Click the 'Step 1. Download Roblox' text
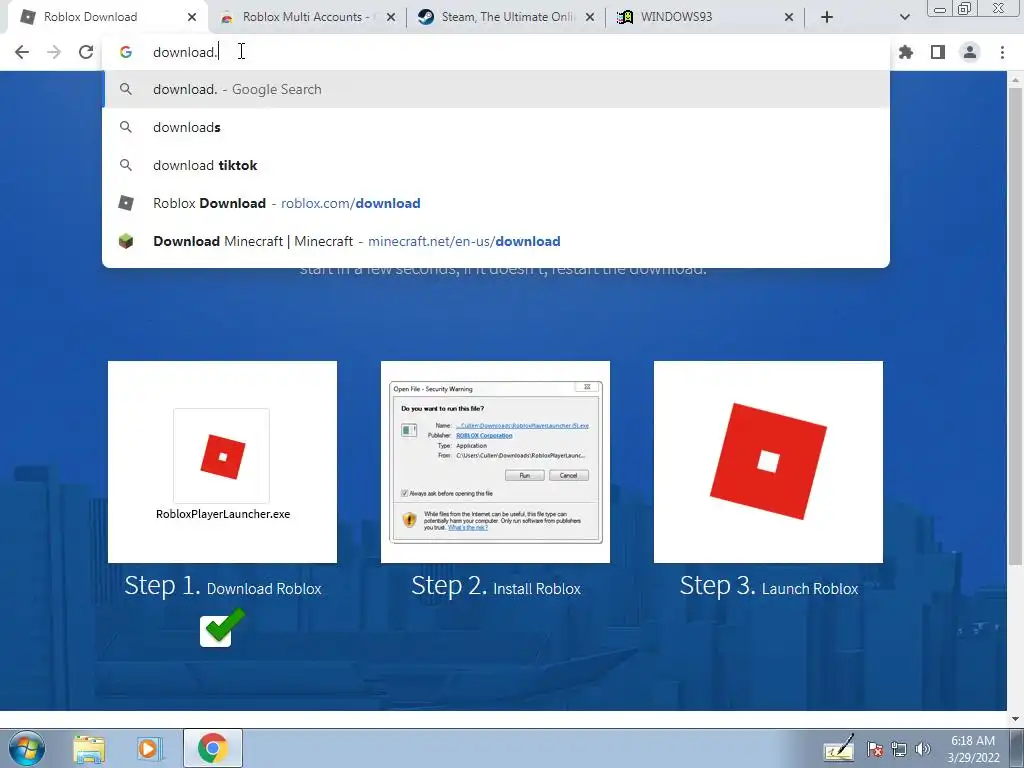Image resolution: width=1024 pixels, height=768 pixels. point(223,586)
